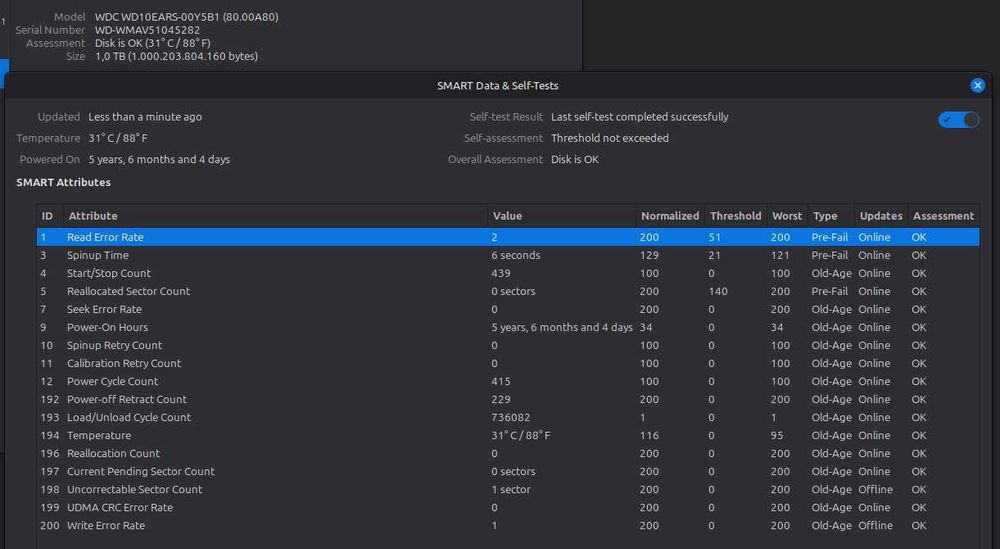The height and width of the screenshot is (549, 1000).
Task: Click the Type column header
Action: pos(830,216)
